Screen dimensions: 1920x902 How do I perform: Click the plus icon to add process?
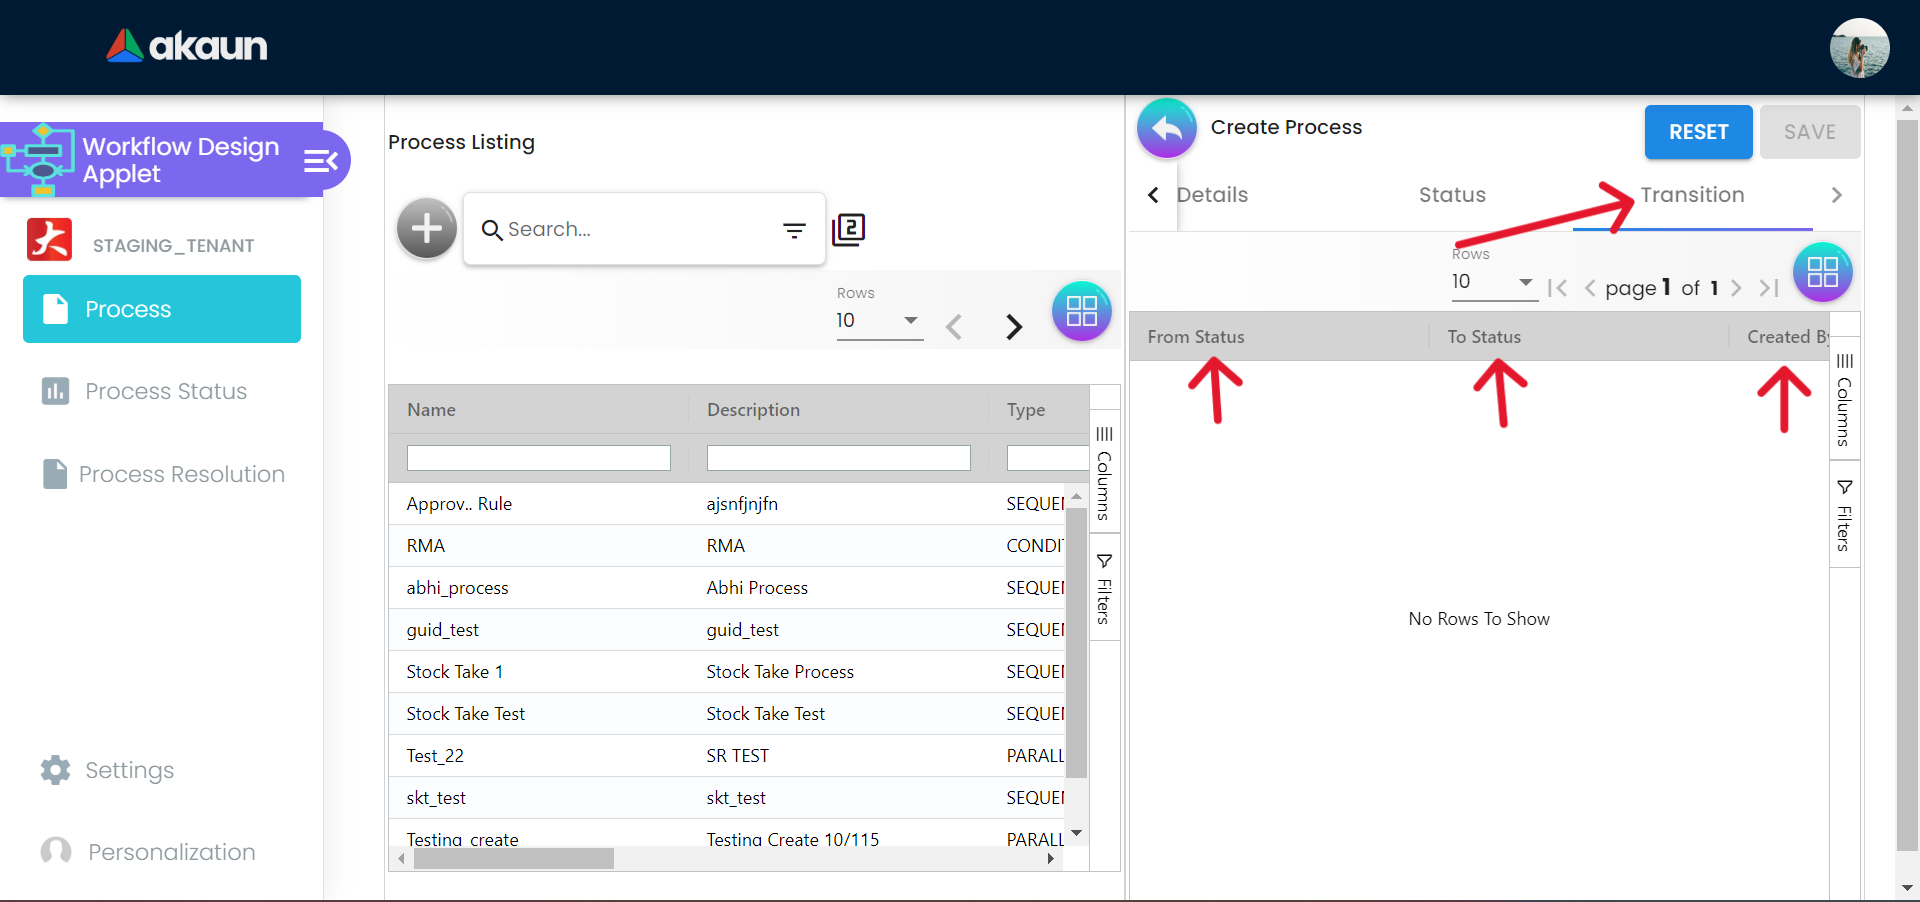[x=427, y=229]
